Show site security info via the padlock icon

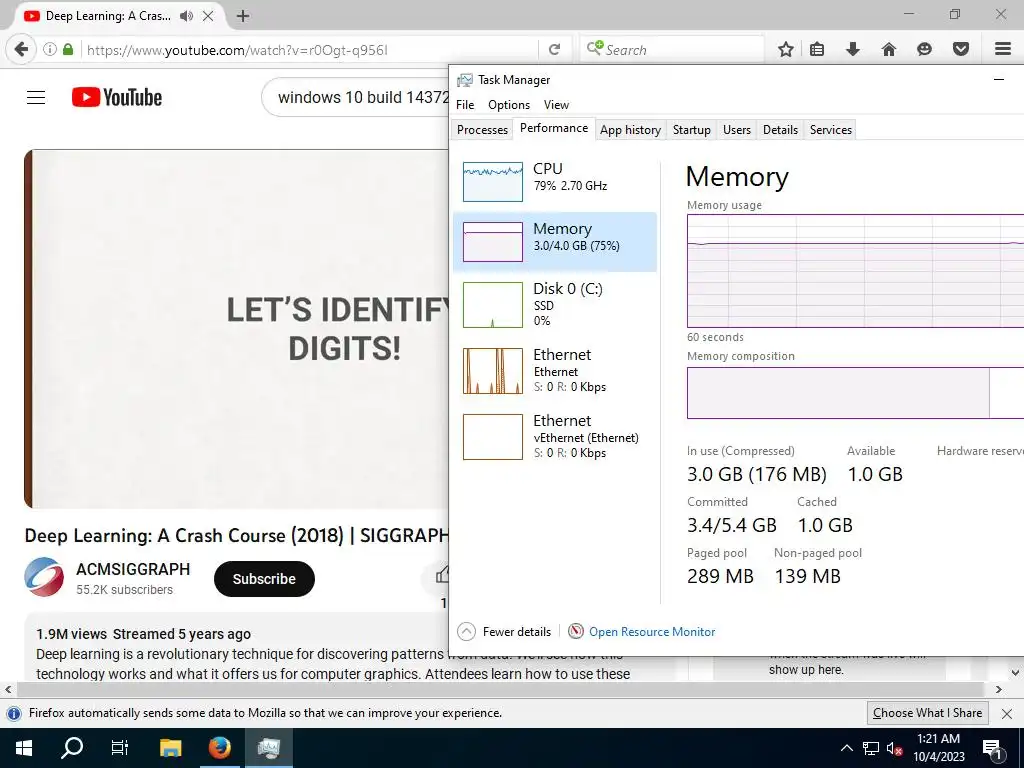point(68,50)
